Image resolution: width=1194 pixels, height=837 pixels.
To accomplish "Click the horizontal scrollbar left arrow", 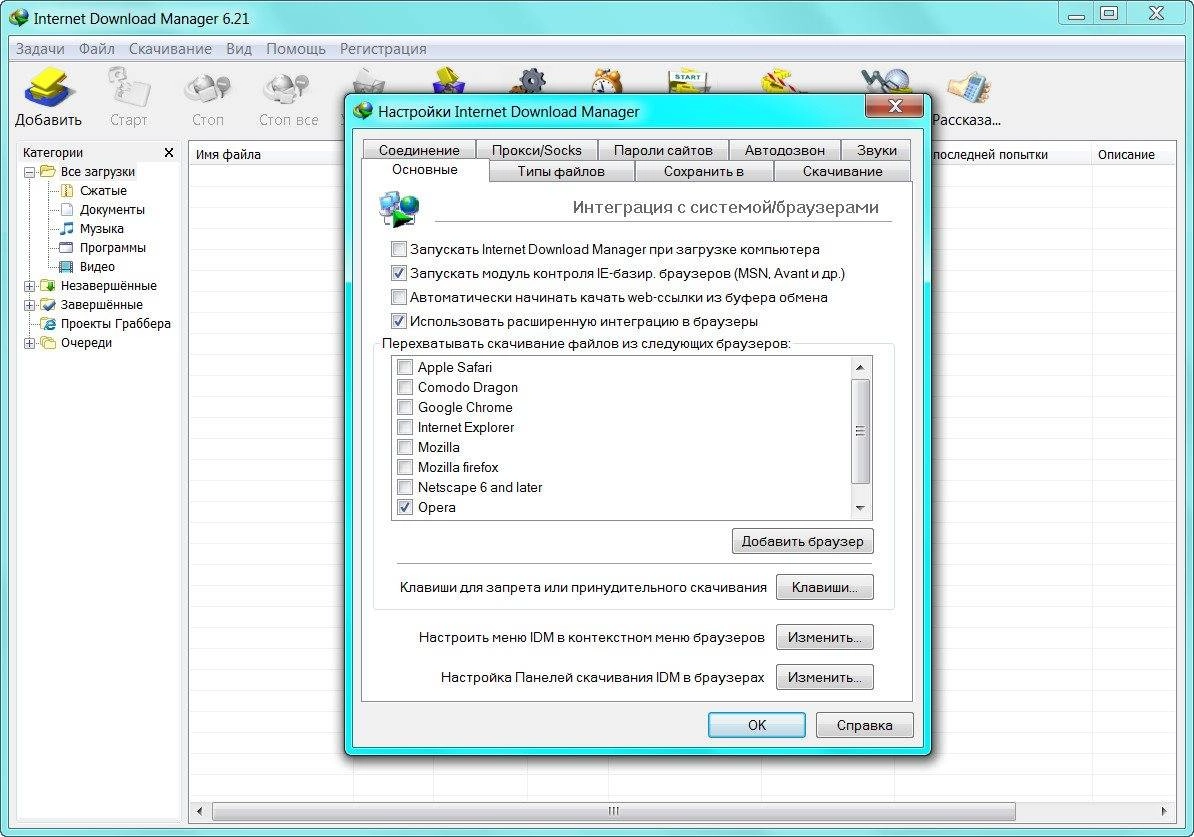I will tap(200, 811).
